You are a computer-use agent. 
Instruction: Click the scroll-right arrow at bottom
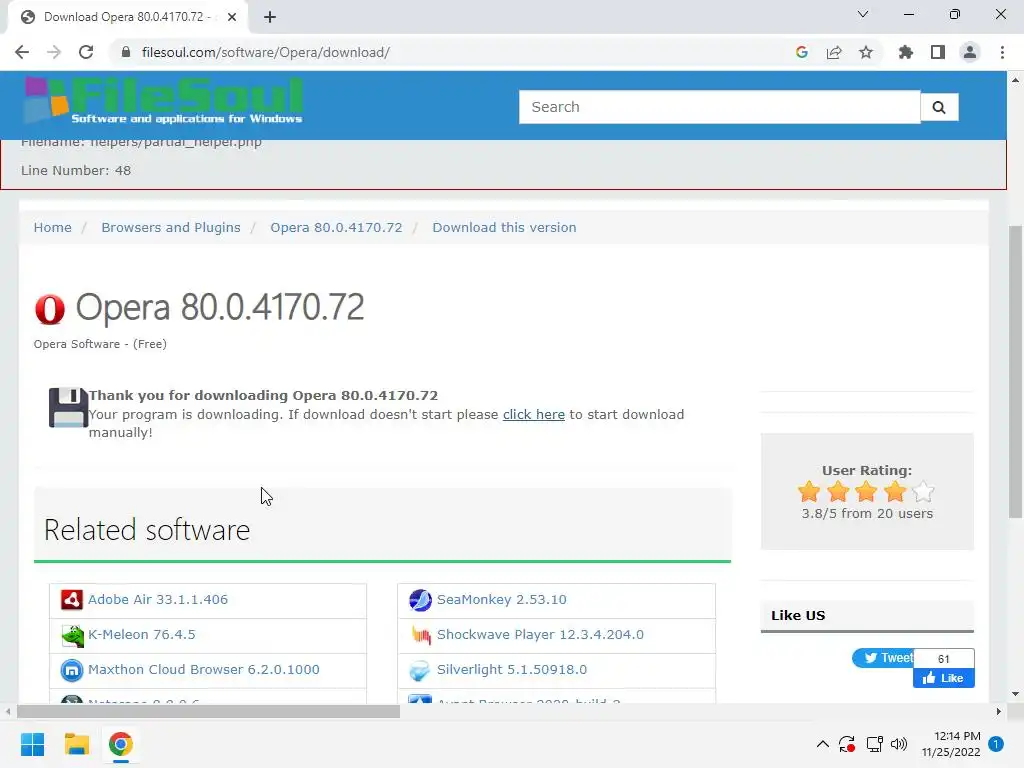coord(999,711)
